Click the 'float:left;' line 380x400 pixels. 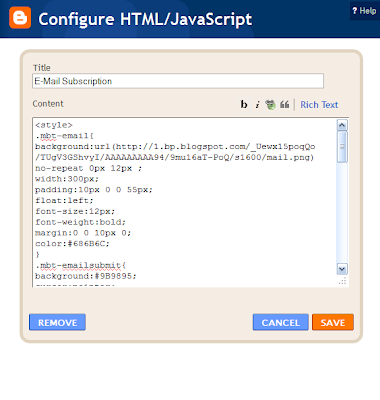click(64, 201)
